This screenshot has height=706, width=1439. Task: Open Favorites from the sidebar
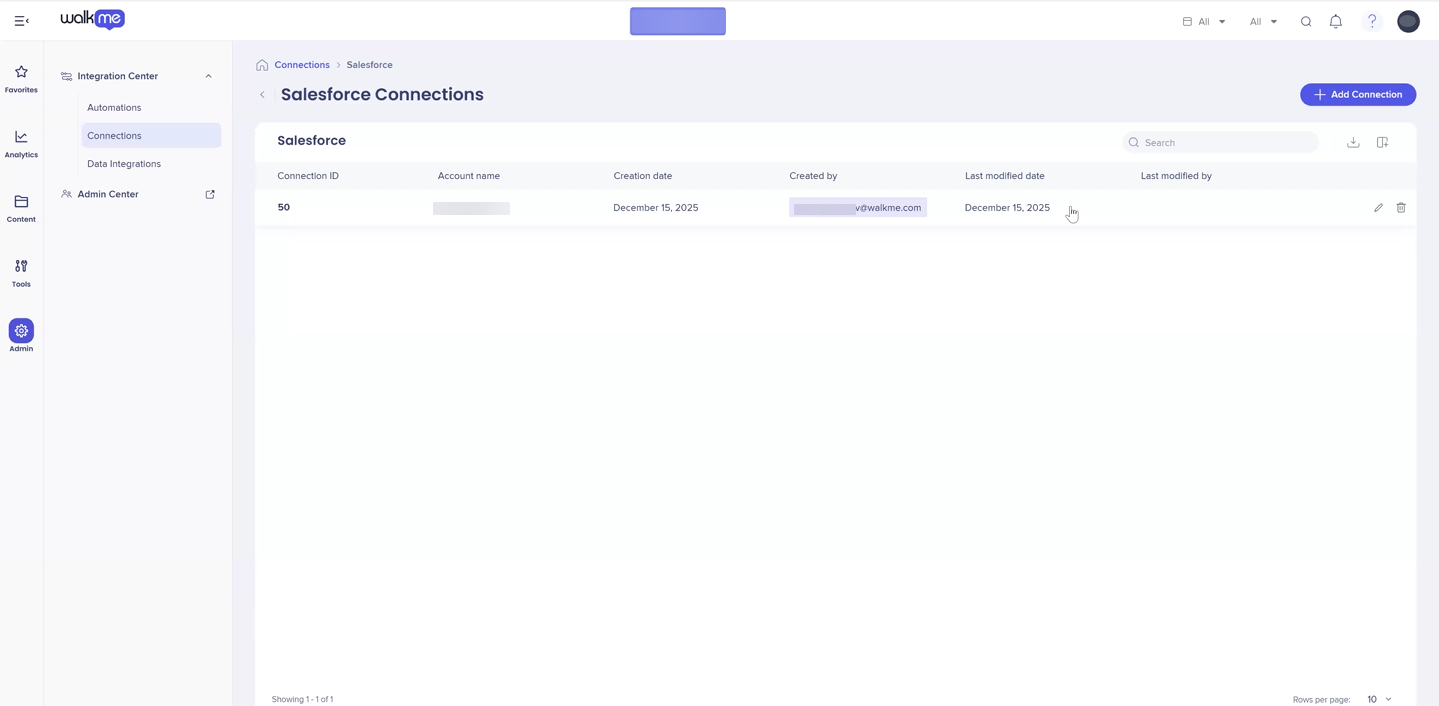(x=21, y=79)
